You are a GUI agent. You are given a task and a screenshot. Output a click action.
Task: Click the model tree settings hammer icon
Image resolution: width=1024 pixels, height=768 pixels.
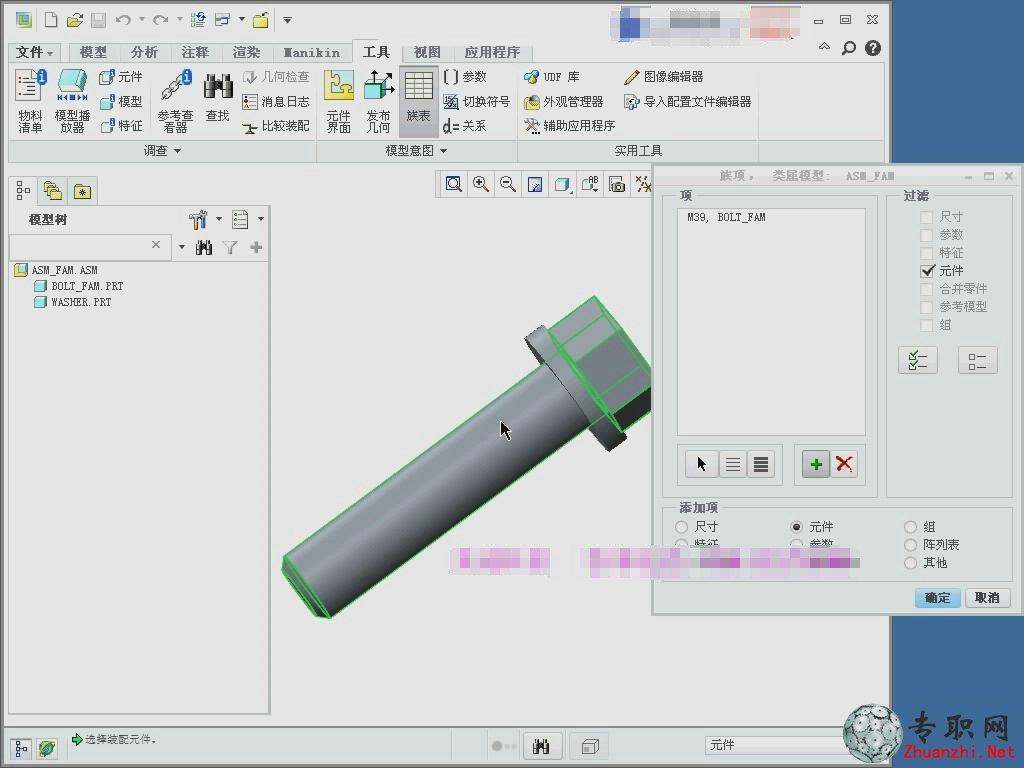coord(197,219)
